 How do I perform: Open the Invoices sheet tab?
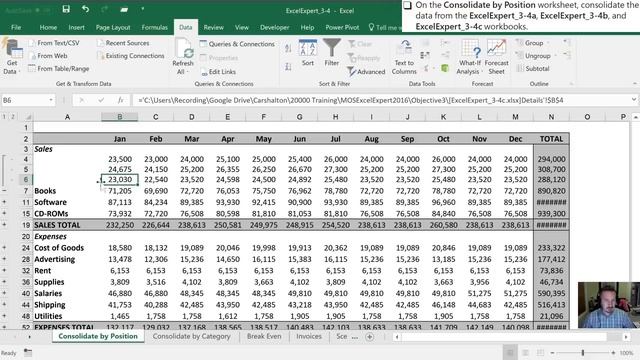[x=309, y=336]
